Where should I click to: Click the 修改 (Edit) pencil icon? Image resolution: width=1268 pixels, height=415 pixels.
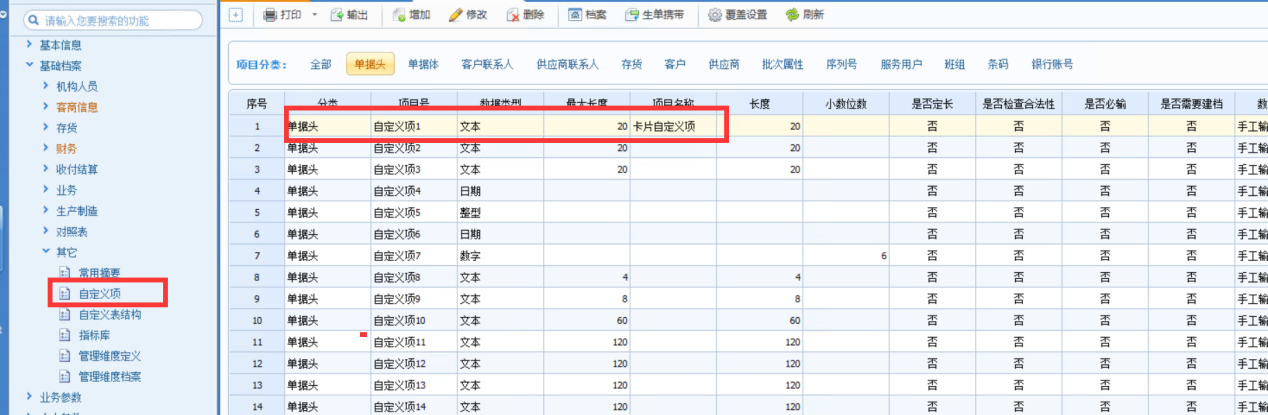[x=456, y=15]
